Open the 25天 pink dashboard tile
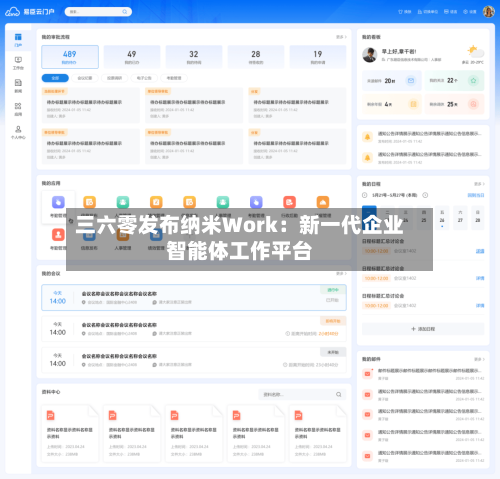The width and height of the screenshot is (500, 479). coord(454,104)
